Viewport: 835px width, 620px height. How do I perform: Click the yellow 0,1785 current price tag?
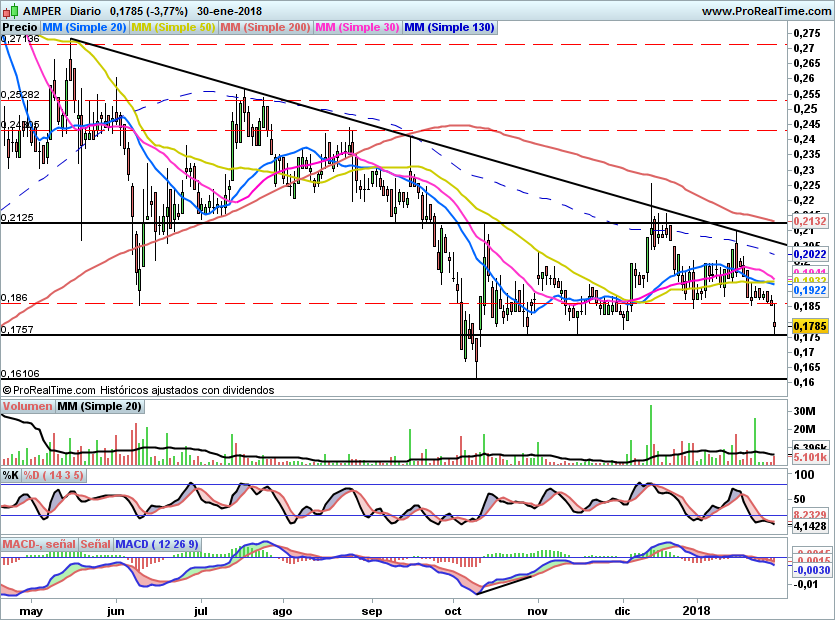point(808,326)
